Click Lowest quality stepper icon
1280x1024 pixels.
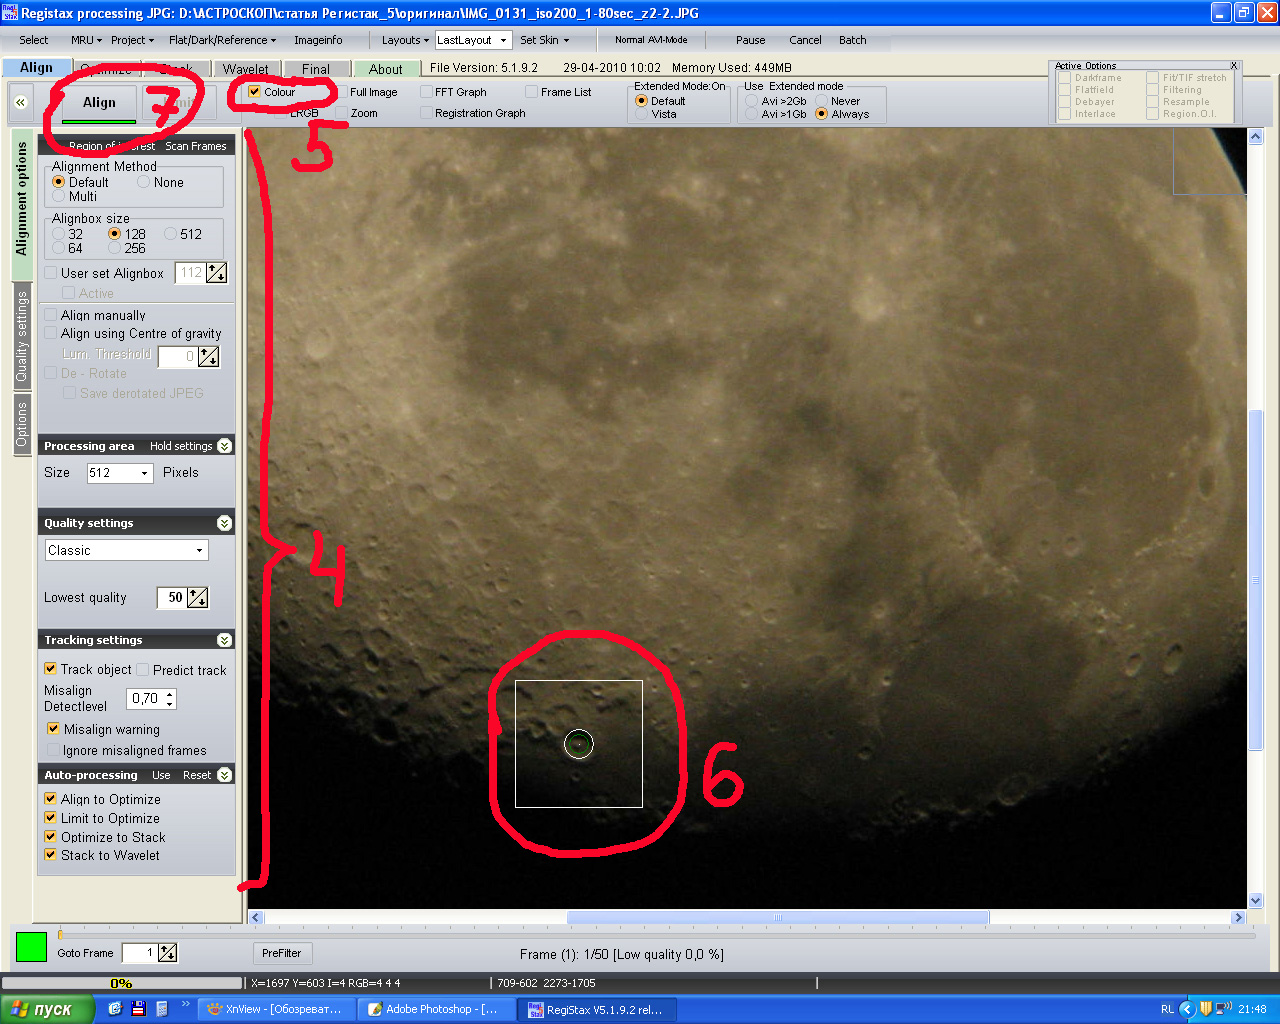click(x=198, y=598)
